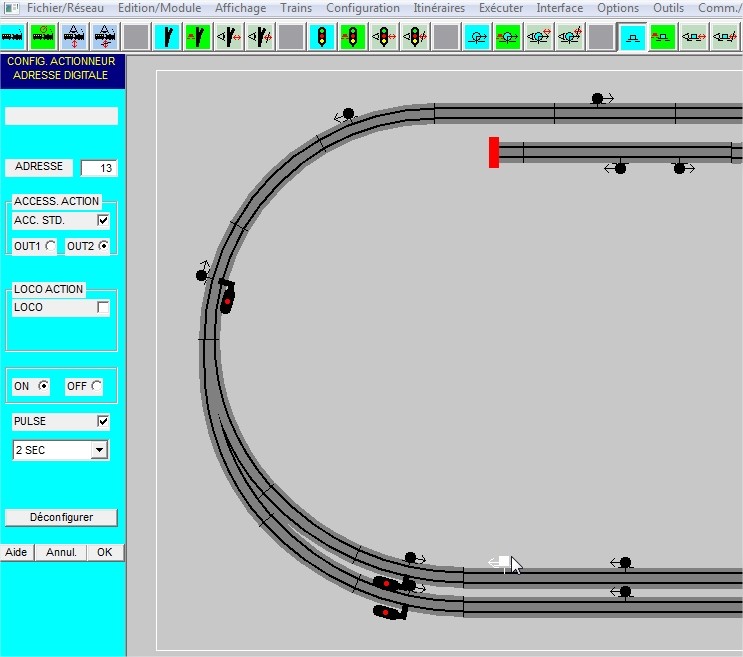743x657 pixels.
Task: Open the 2 SEC pulse duration dropdown
Action: [99, 450]
